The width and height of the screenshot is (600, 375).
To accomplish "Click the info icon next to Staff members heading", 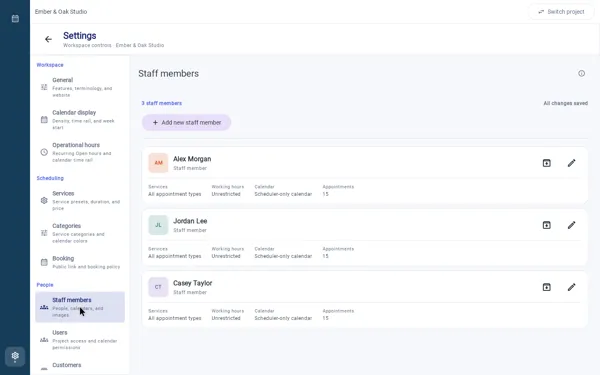I will (581, 73).
